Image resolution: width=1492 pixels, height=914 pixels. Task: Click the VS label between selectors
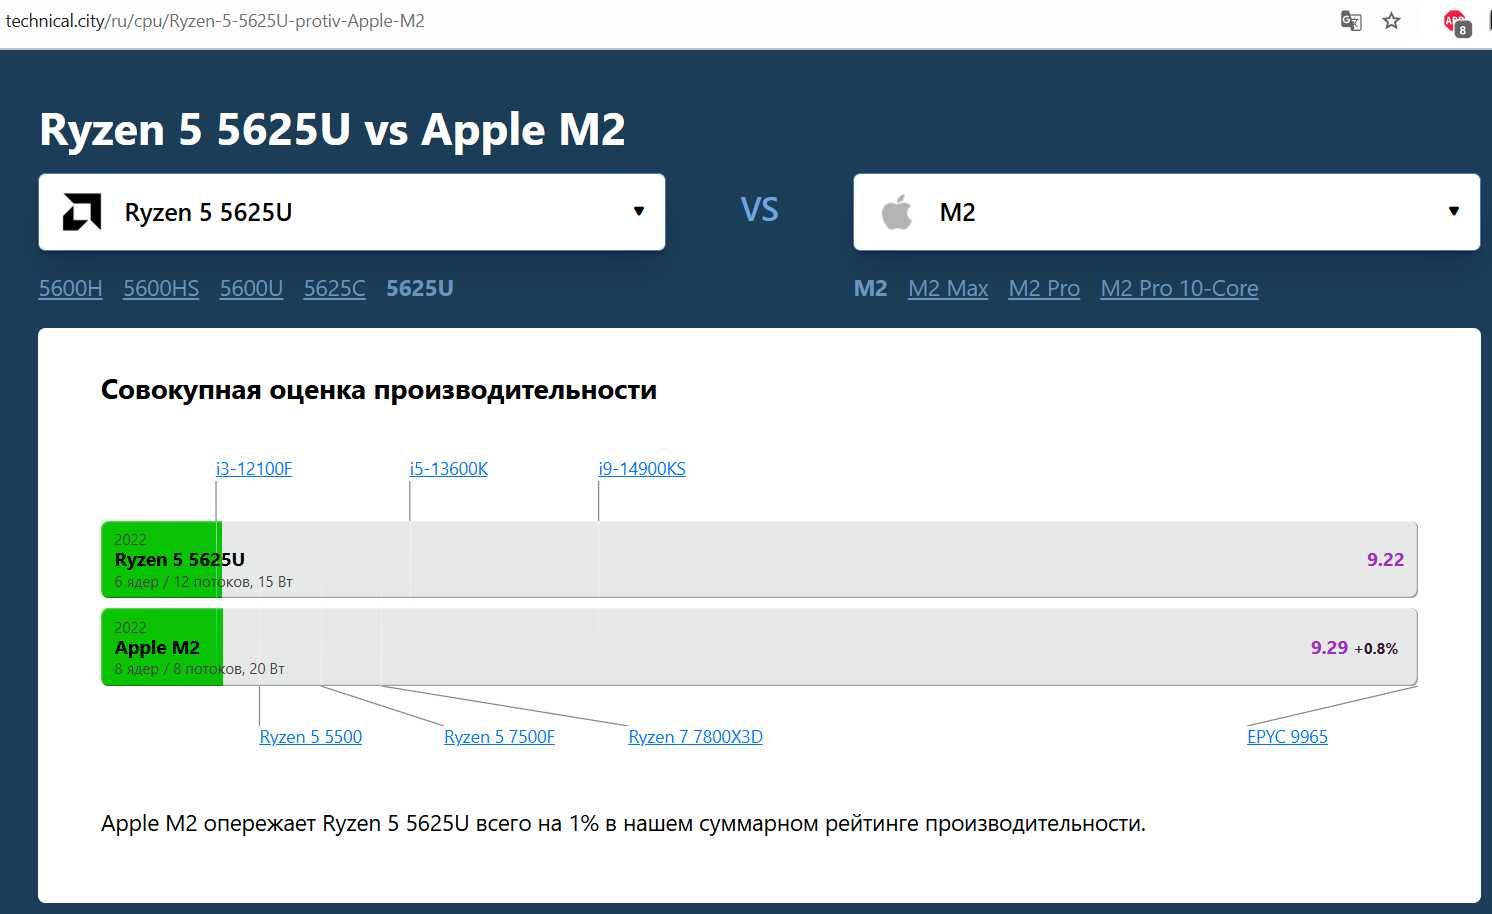pyautogui.click(x=759, y=210)
